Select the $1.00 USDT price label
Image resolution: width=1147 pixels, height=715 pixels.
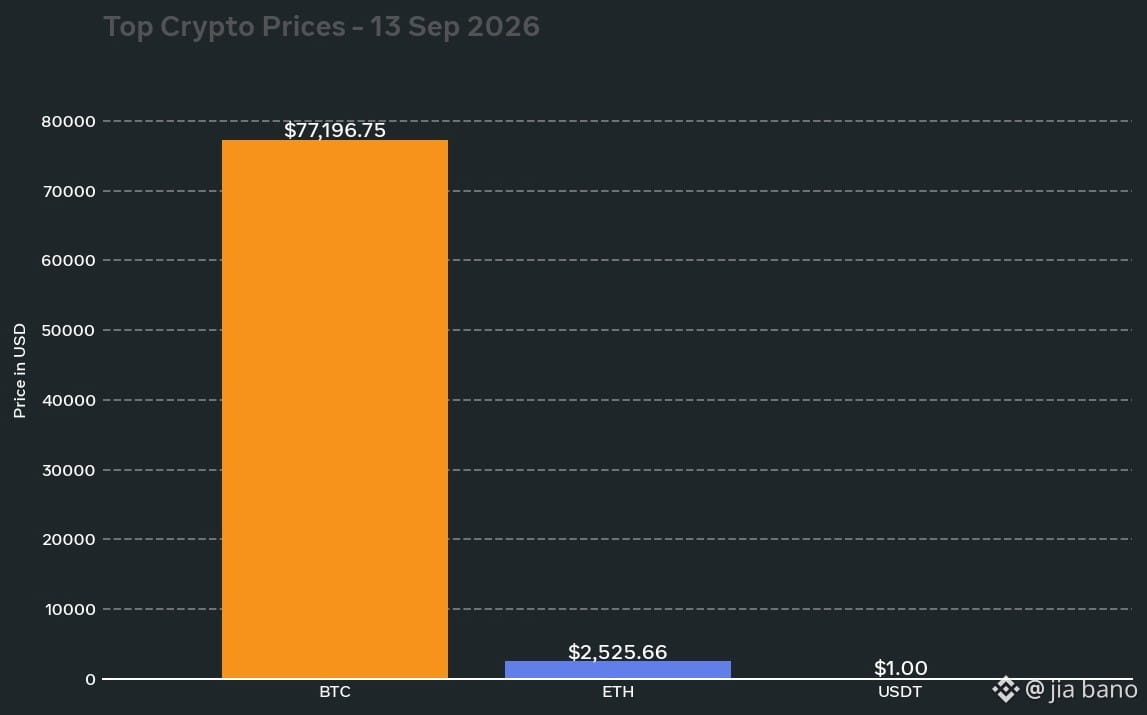coord(900,668)
